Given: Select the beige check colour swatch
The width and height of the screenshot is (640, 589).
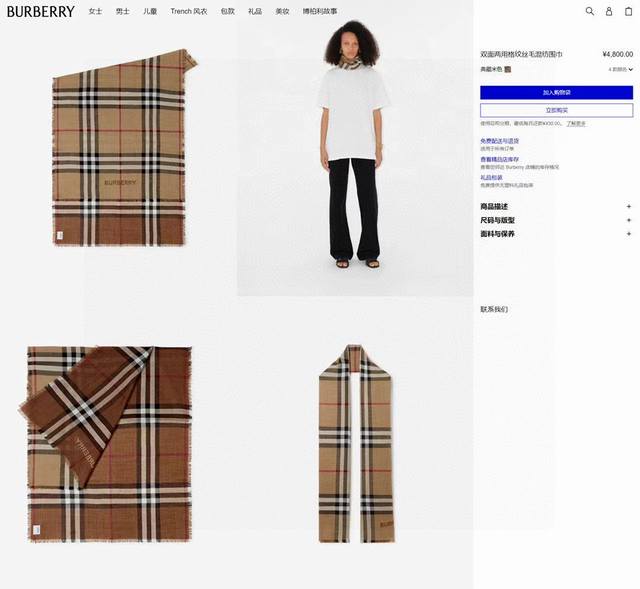Looking at the screenshot, I should click(507, 69).
